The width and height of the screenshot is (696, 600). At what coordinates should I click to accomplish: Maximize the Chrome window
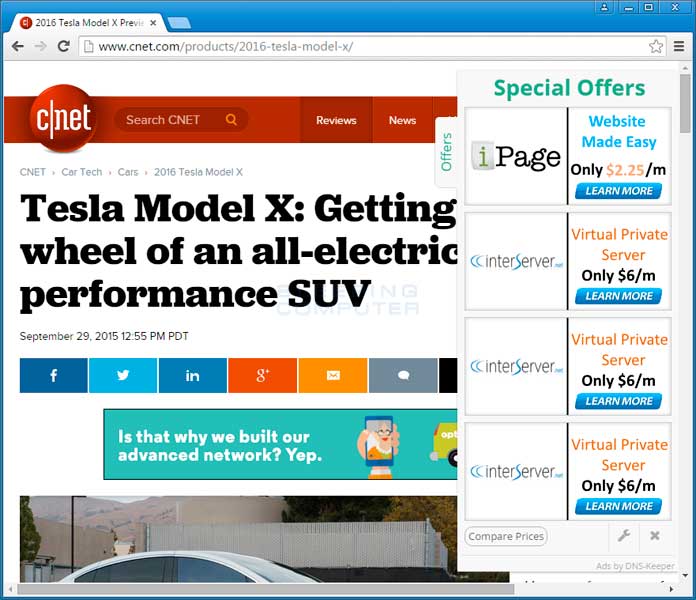click(x=649, y=7)
